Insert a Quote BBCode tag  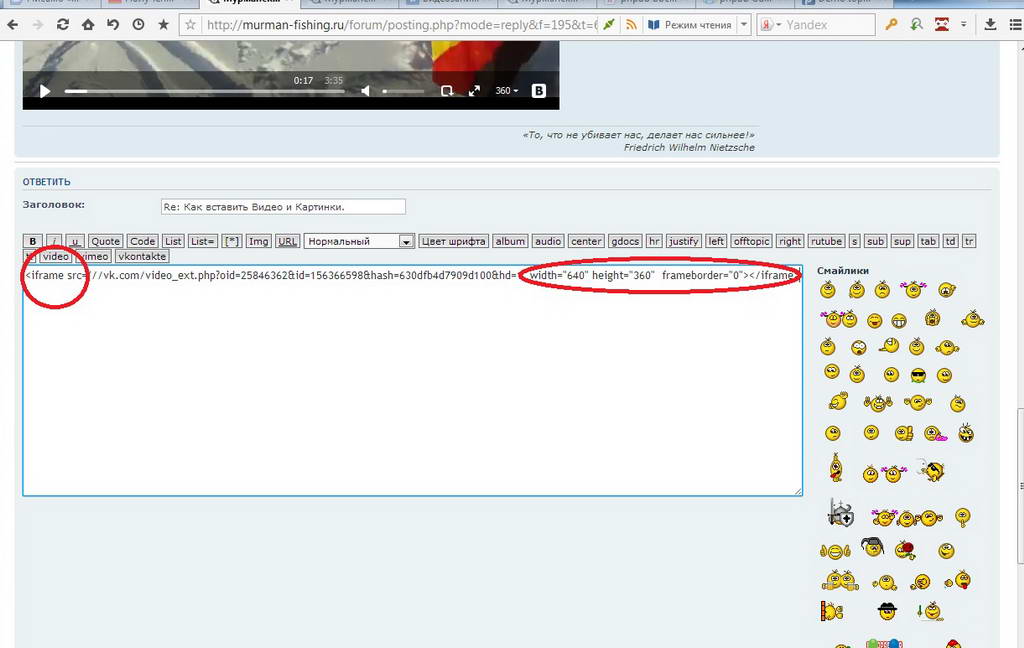pos(105,241)
